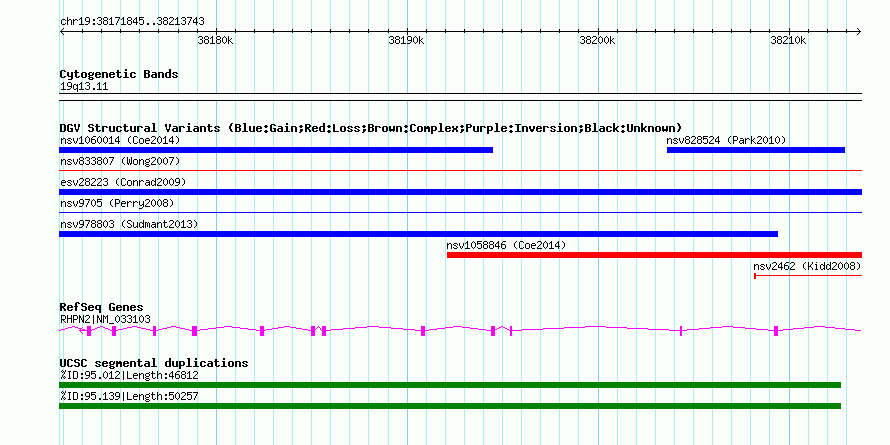Click the %ID:95.012|Length:46812 label
The height and width of the screenshot is (445, 890).
(129, 375)
